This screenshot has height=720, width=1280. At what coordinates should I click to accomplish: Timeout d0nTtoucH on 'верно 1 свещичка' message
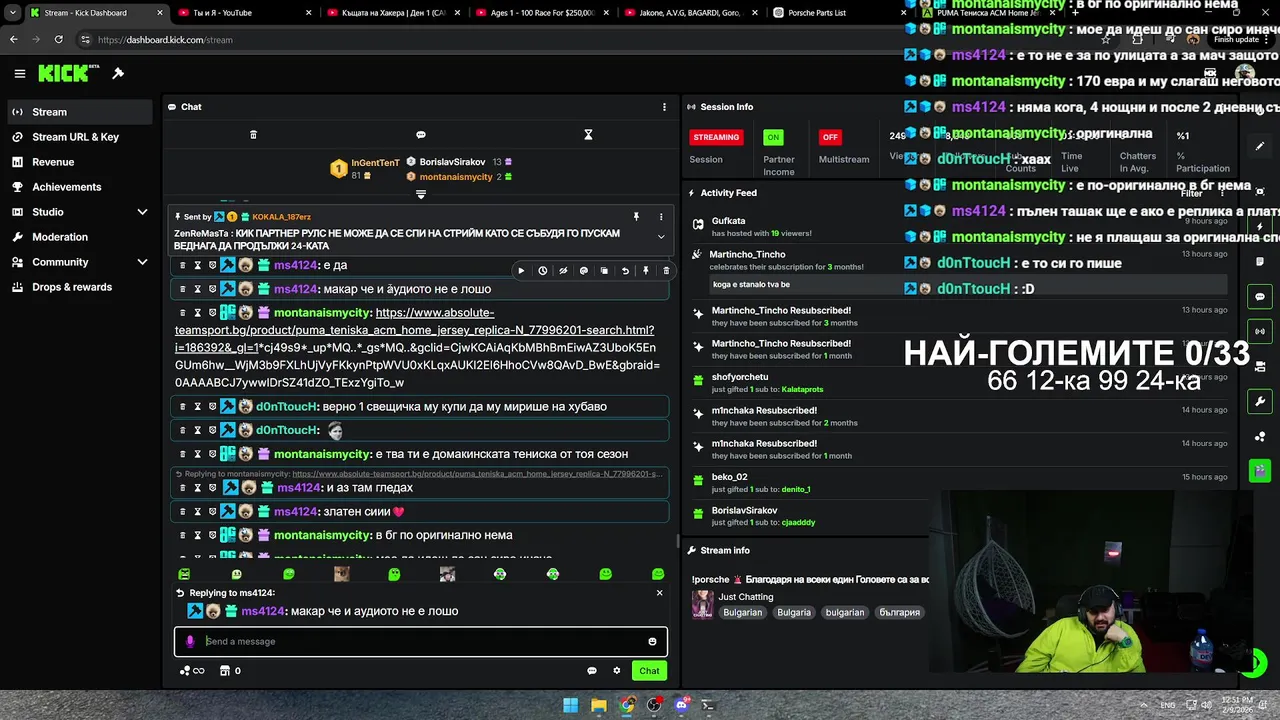pos(197,406)
